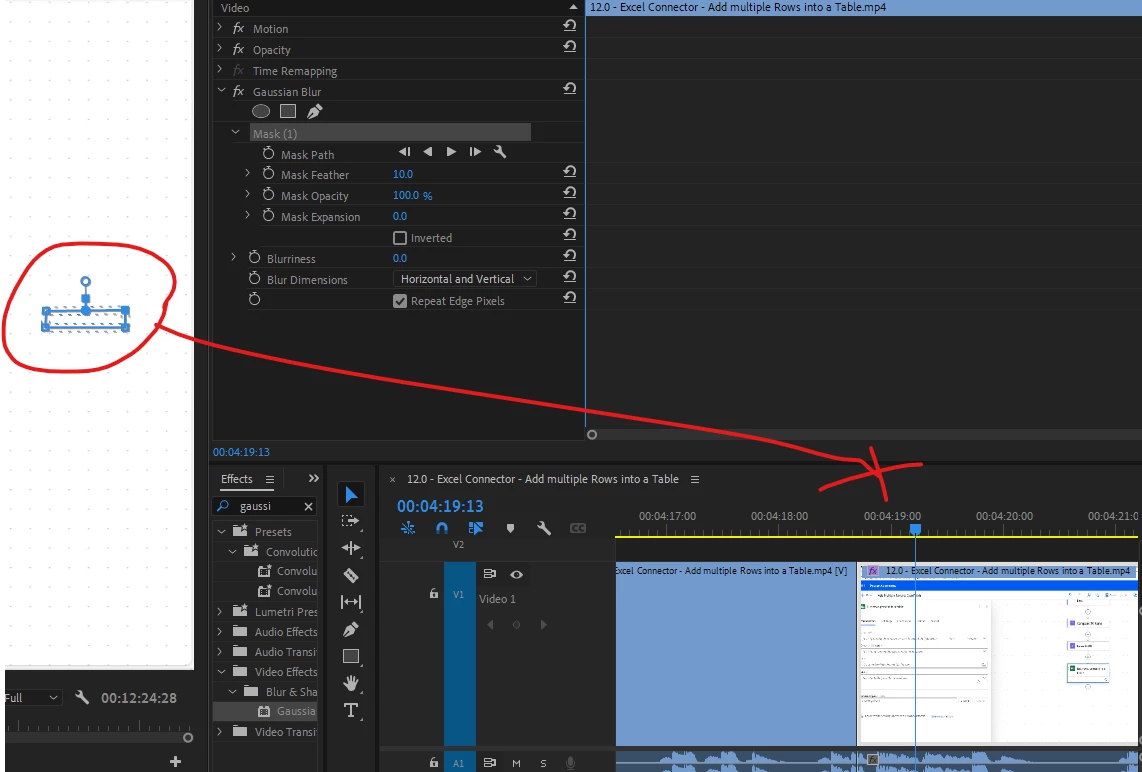Reset the Motion effect
The image size is (1142, 772).
(x=570, y=25)
